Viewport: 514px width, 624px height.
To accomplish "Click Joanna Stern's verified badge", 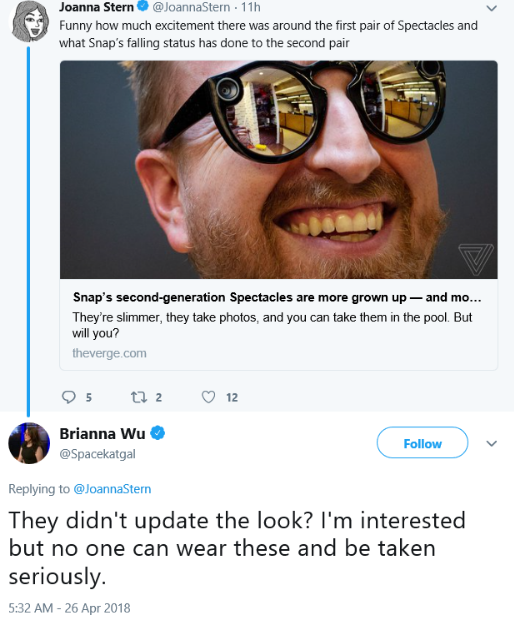I will [x=143, y=6].
